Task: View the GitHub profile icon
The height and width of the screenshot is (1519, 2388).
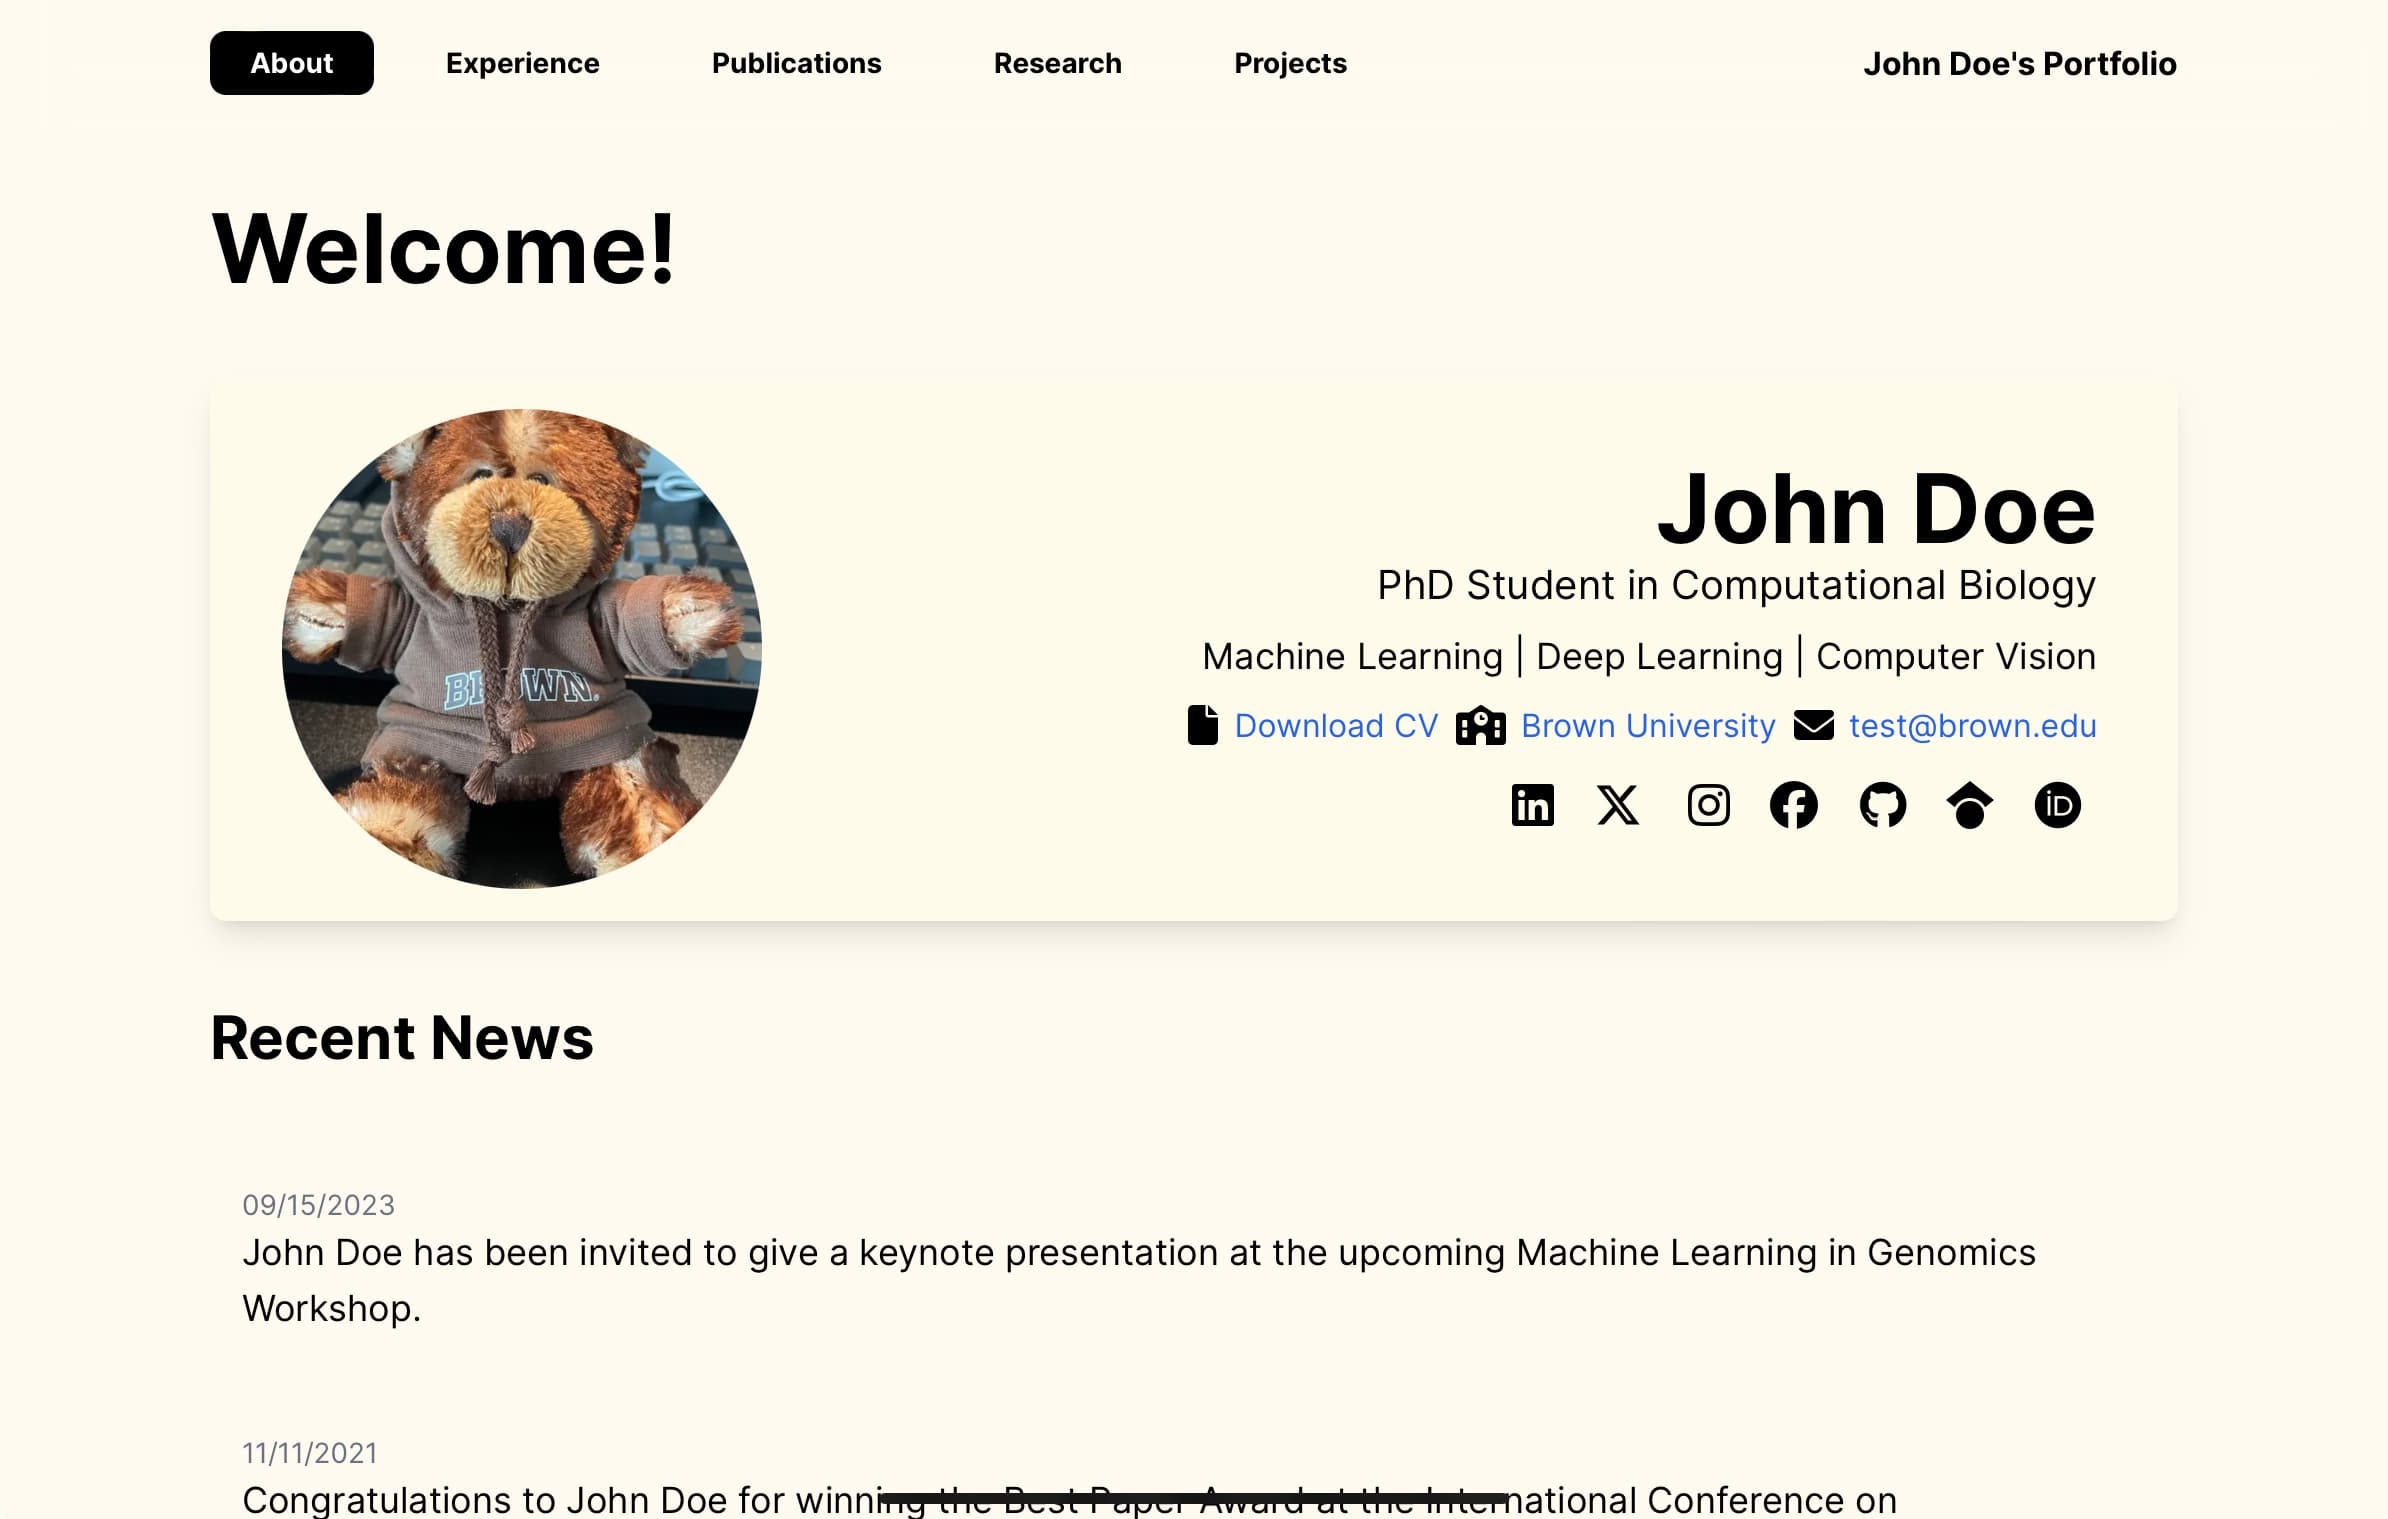Action: coord(1882,804)
